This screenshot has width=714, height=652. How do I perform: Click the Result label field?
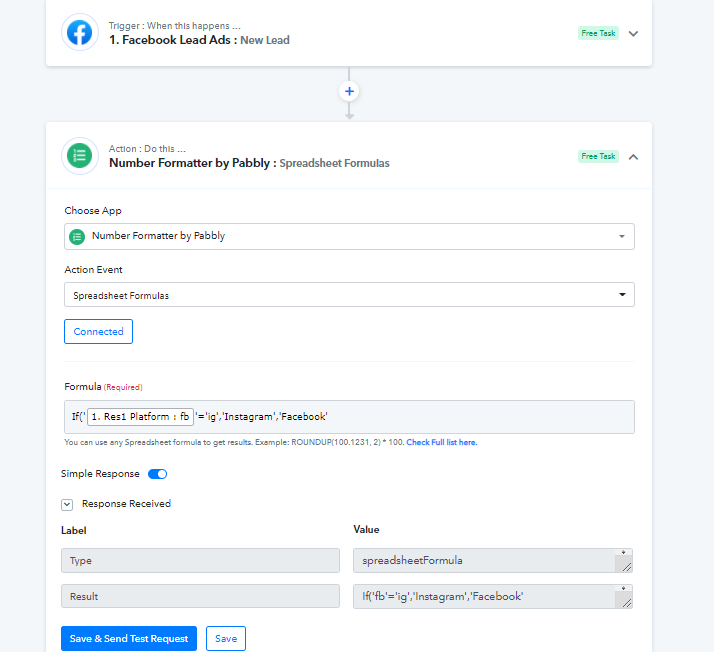200,596
